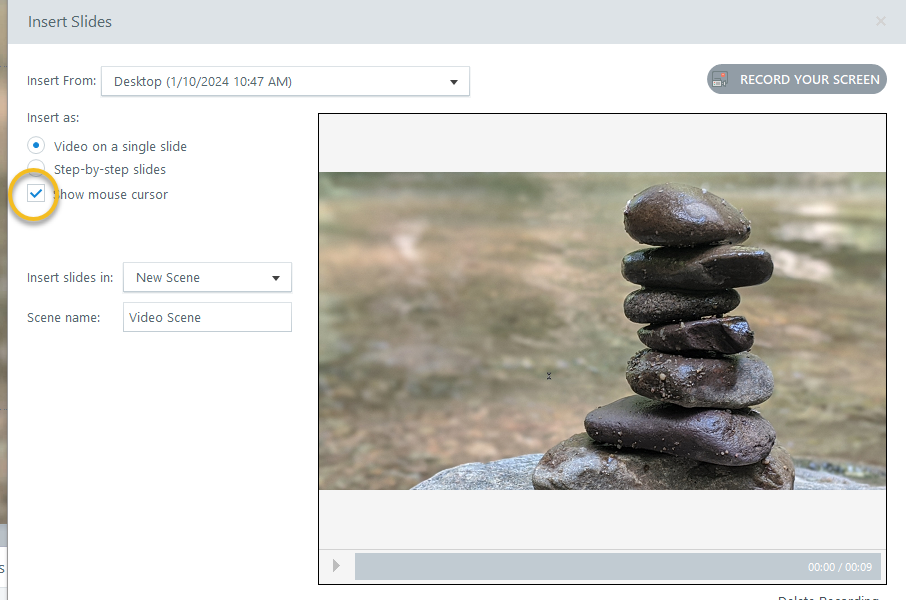This screenshot has height=600, width=906.
Task: Click the play button under the preview
Action: (x=336, y=566)
